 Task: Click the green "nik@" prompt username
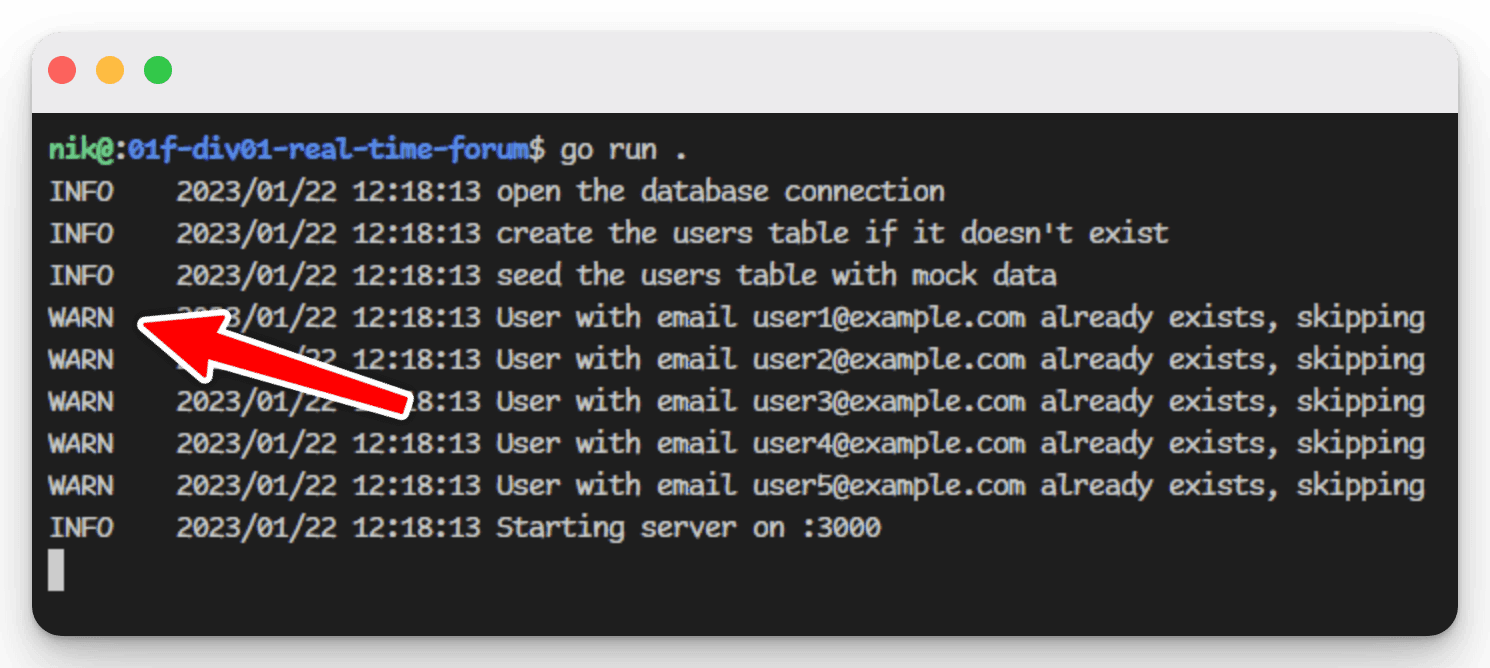pyautogui.click(x=80, y=150)
